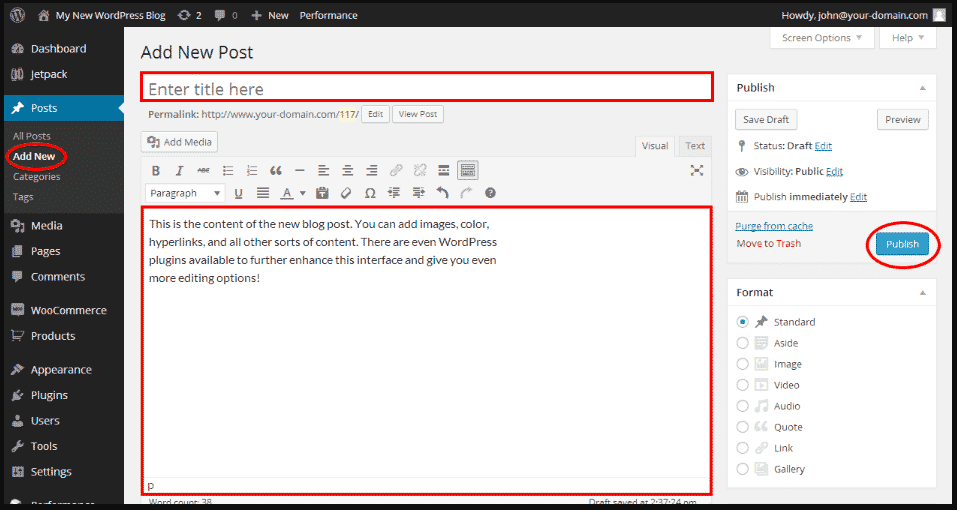The width and height of the screenshot is (957, 510).
Task: Insert a hyperlink with the link icon
Action: click(395, 171)
